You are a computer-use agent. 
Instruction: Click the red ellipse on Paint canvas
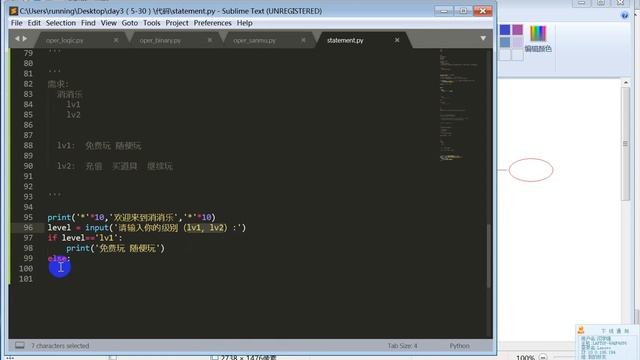(531, 170)
